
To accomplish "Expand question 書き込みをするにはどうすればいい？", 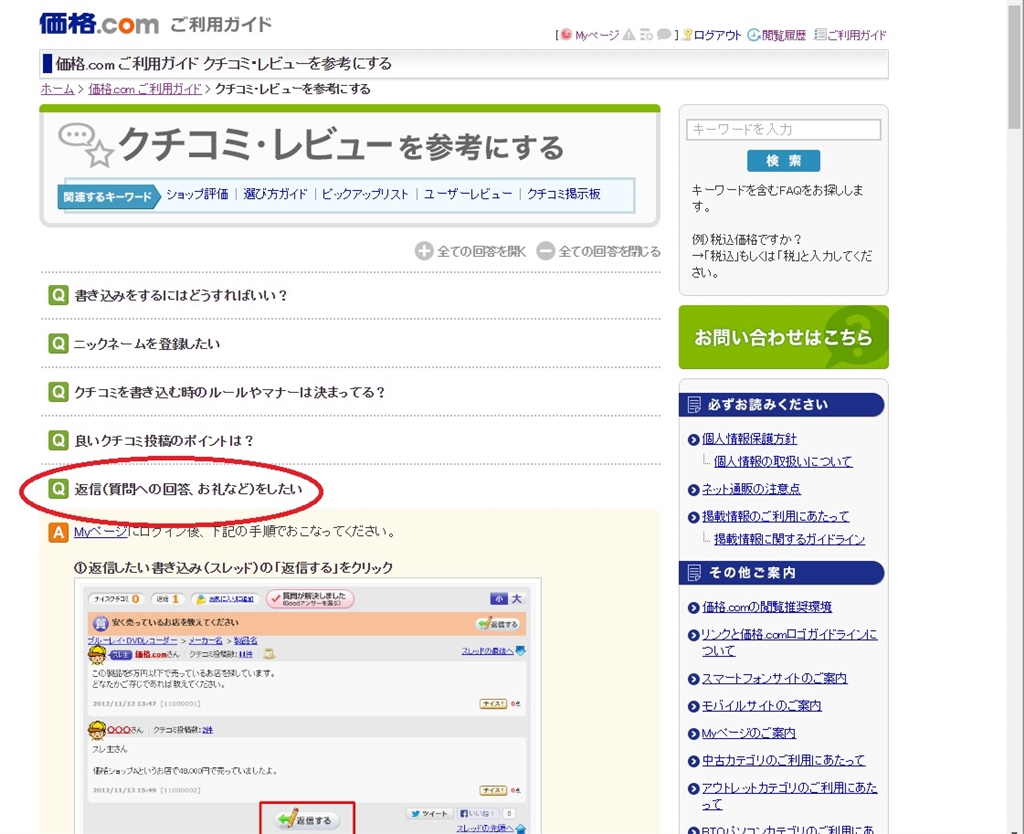I will coord(181,295).
